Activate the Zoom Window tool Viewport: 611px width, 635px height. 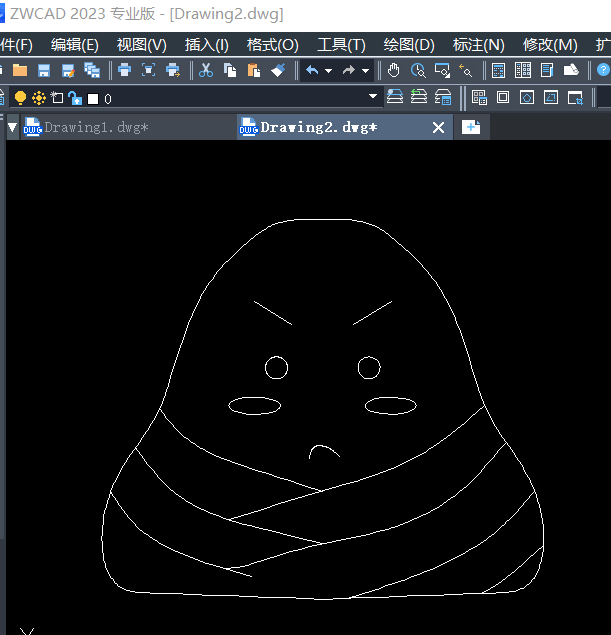pos(442,70)
